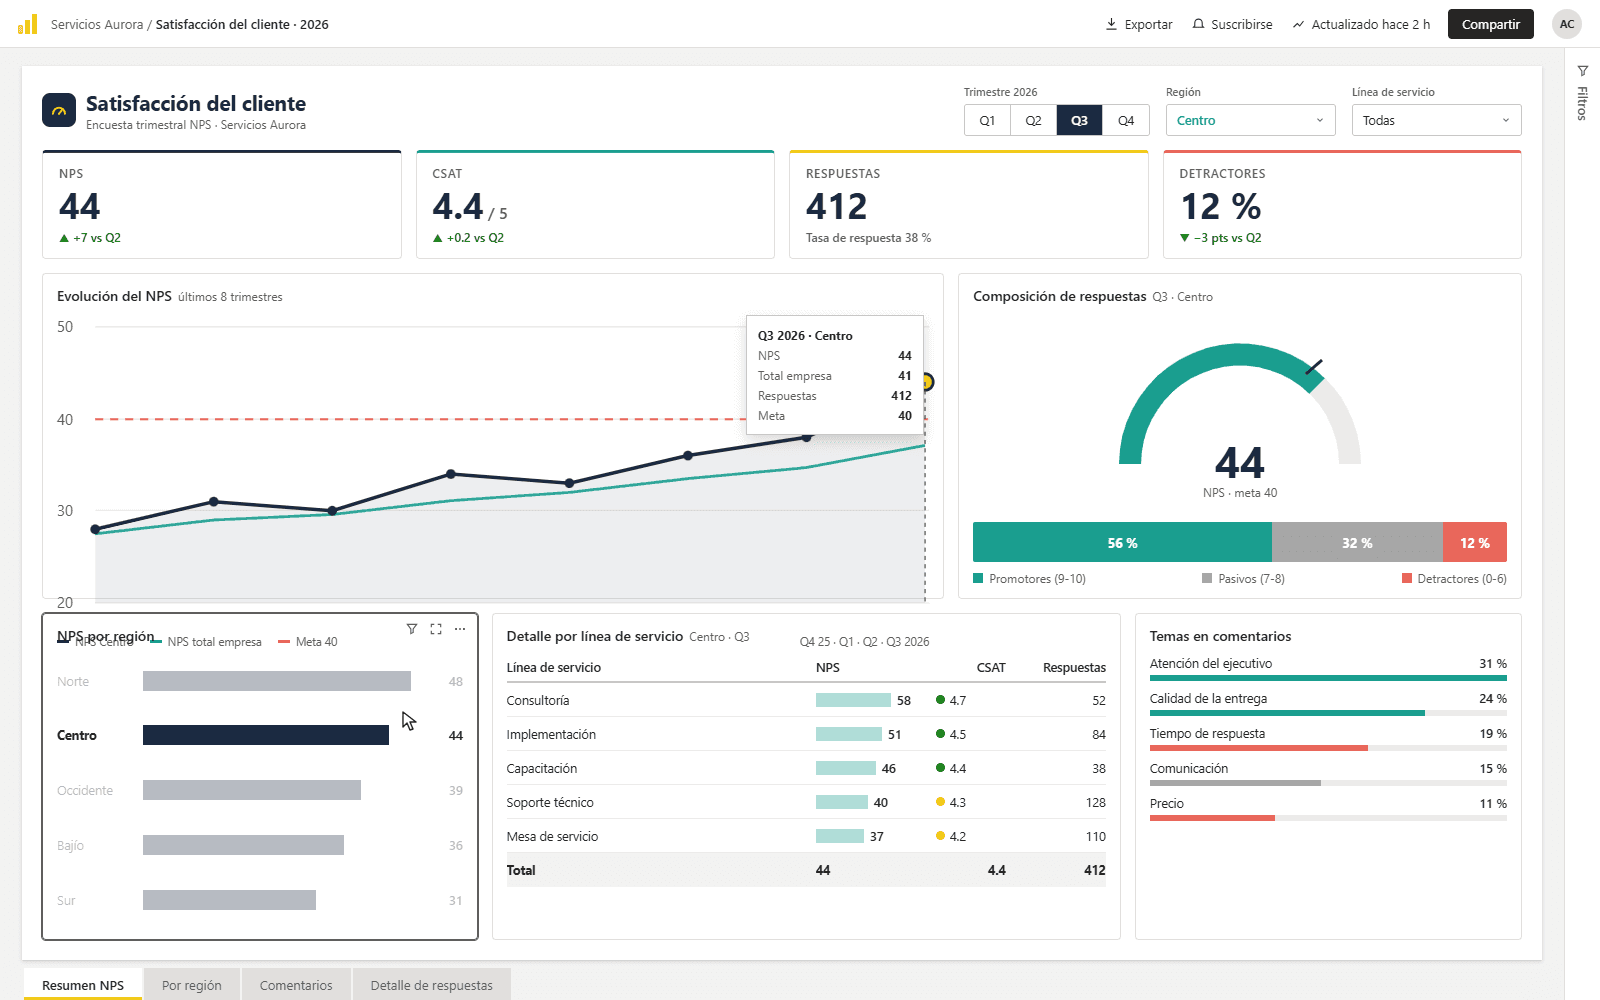Select the Occidente region bar
Image resolution: width=1600 pixels, height=1000 pixels.
click(252, 790)
